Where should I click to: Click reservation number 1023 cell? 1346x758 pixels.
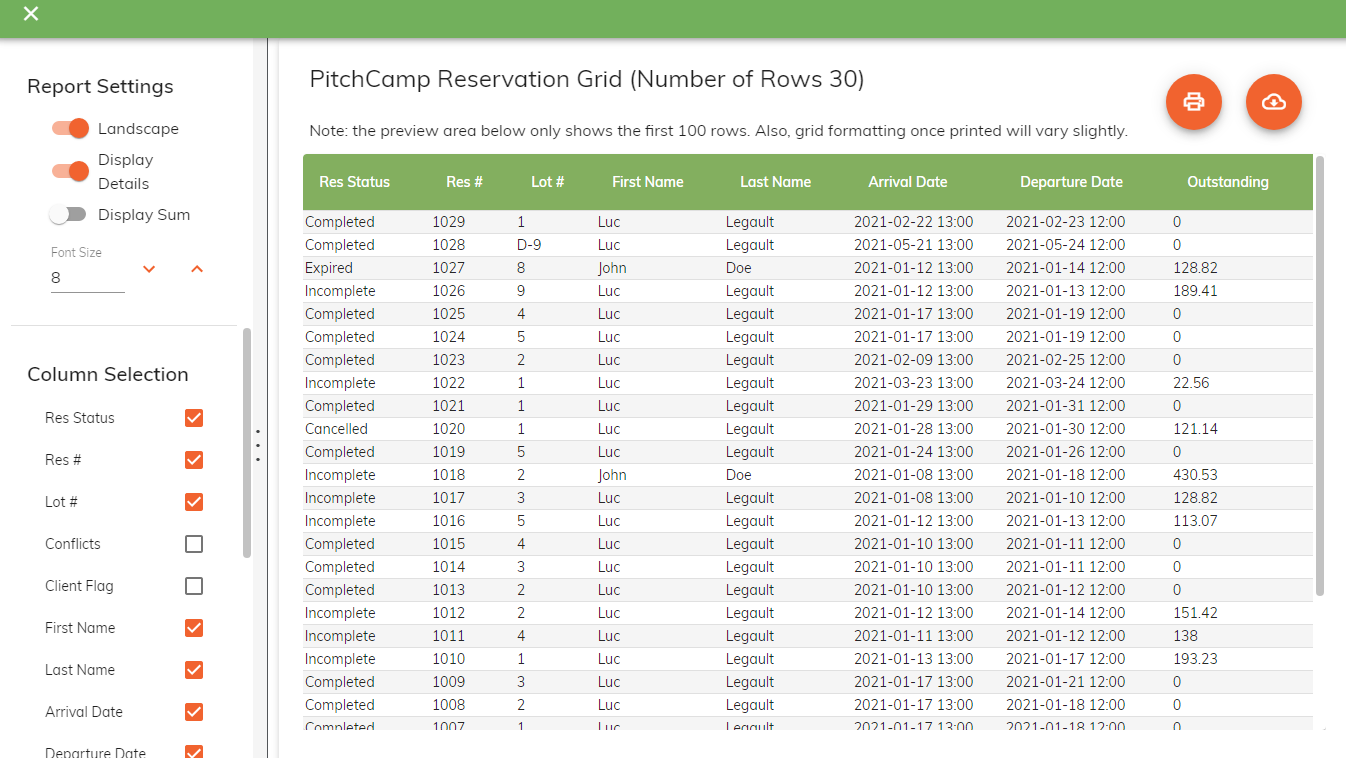click(x=449, y=360)
